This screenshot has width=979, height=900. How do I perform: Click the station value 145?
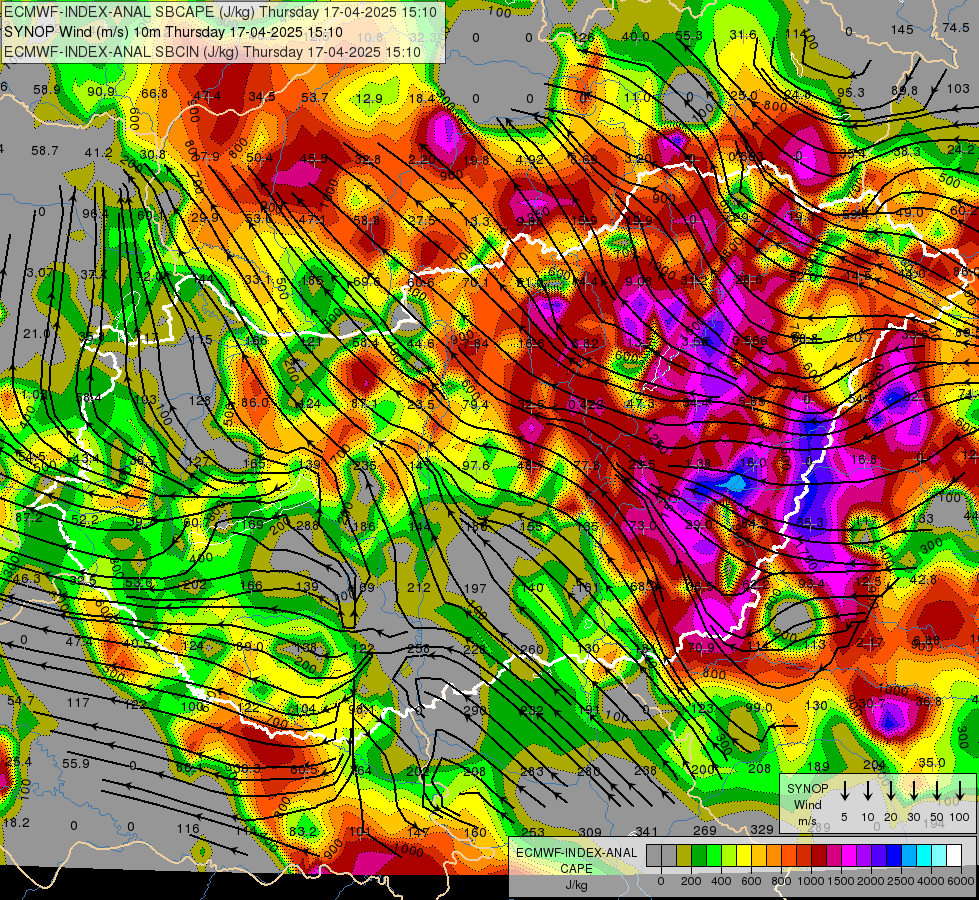[x=902, y=29]
